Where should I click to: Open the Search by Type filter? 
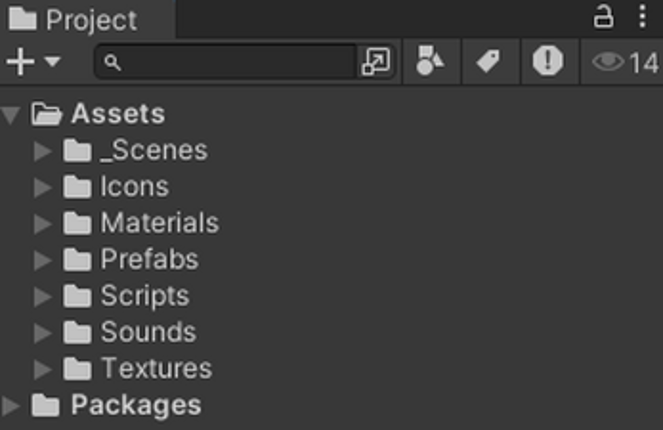pyautogui.click(x=430, y=62)
